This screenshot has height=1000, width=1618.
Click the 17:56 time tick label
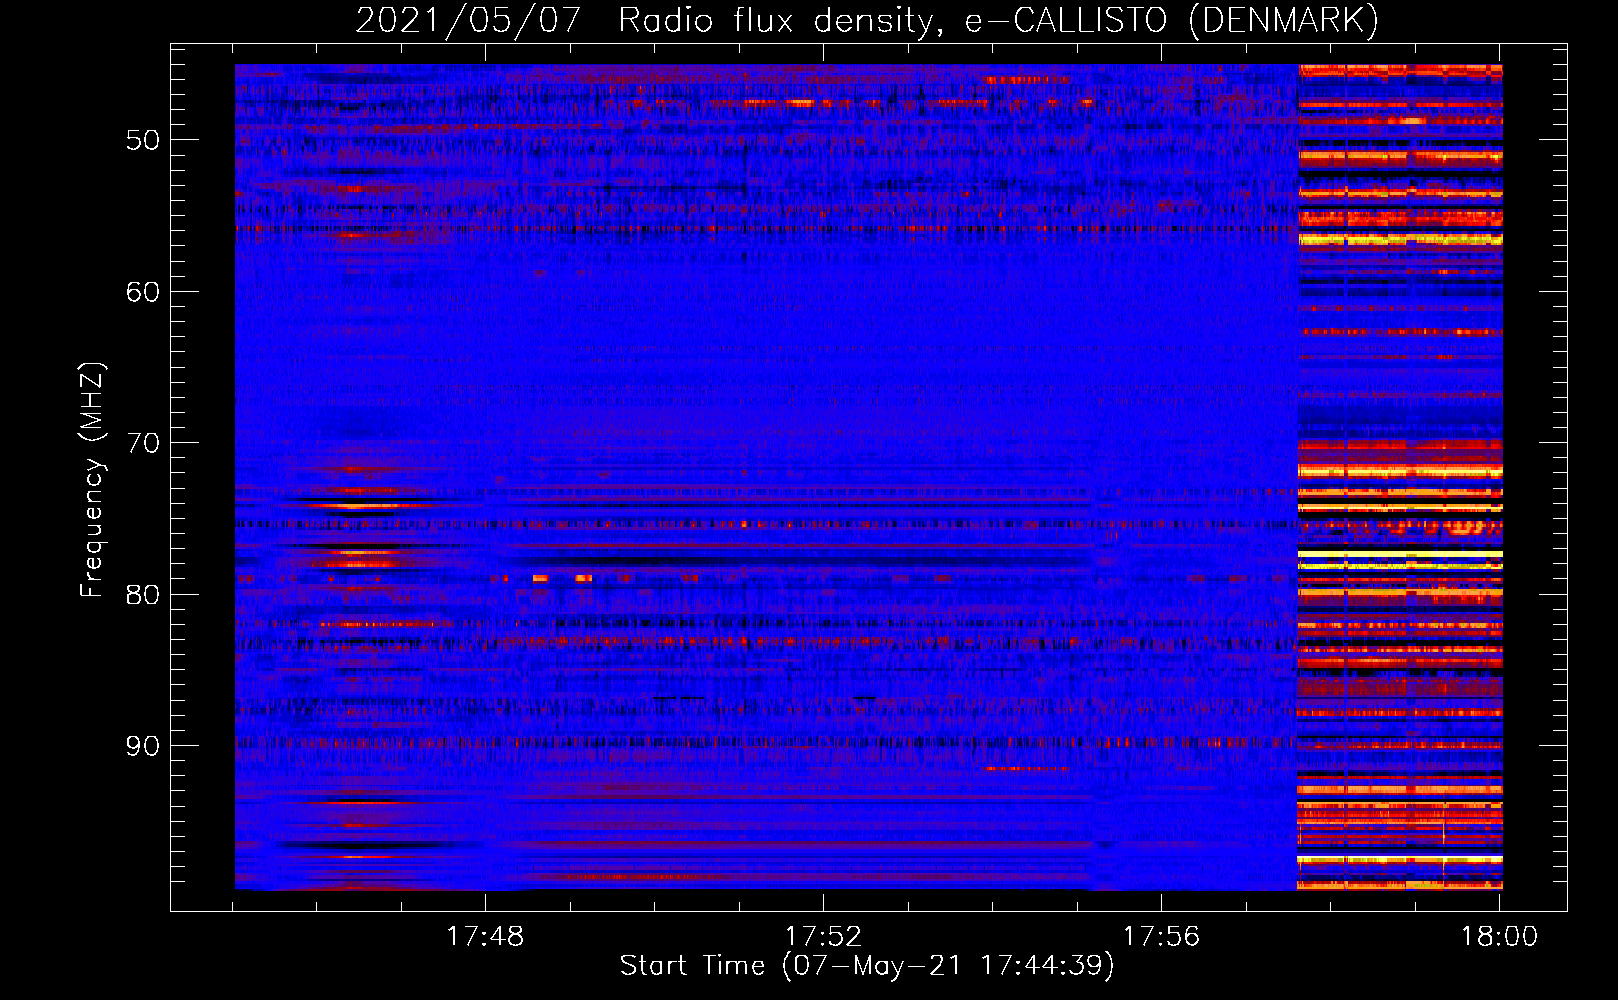pos(1161,937)
